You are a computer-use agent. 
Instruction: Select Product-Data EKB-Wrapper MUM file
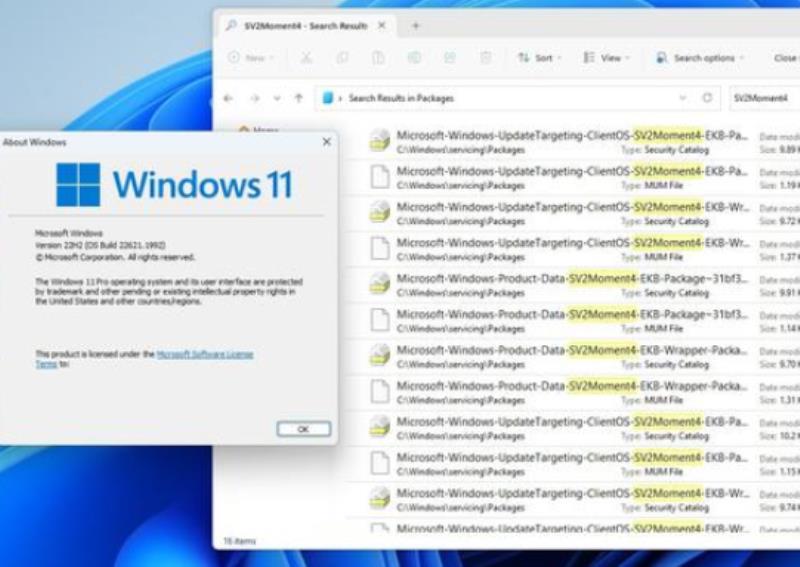(x=573, y=392)
